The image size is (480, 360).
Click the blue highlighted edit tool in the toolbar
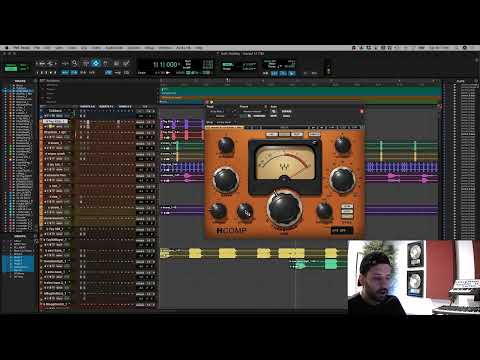[x=96, y=63]
